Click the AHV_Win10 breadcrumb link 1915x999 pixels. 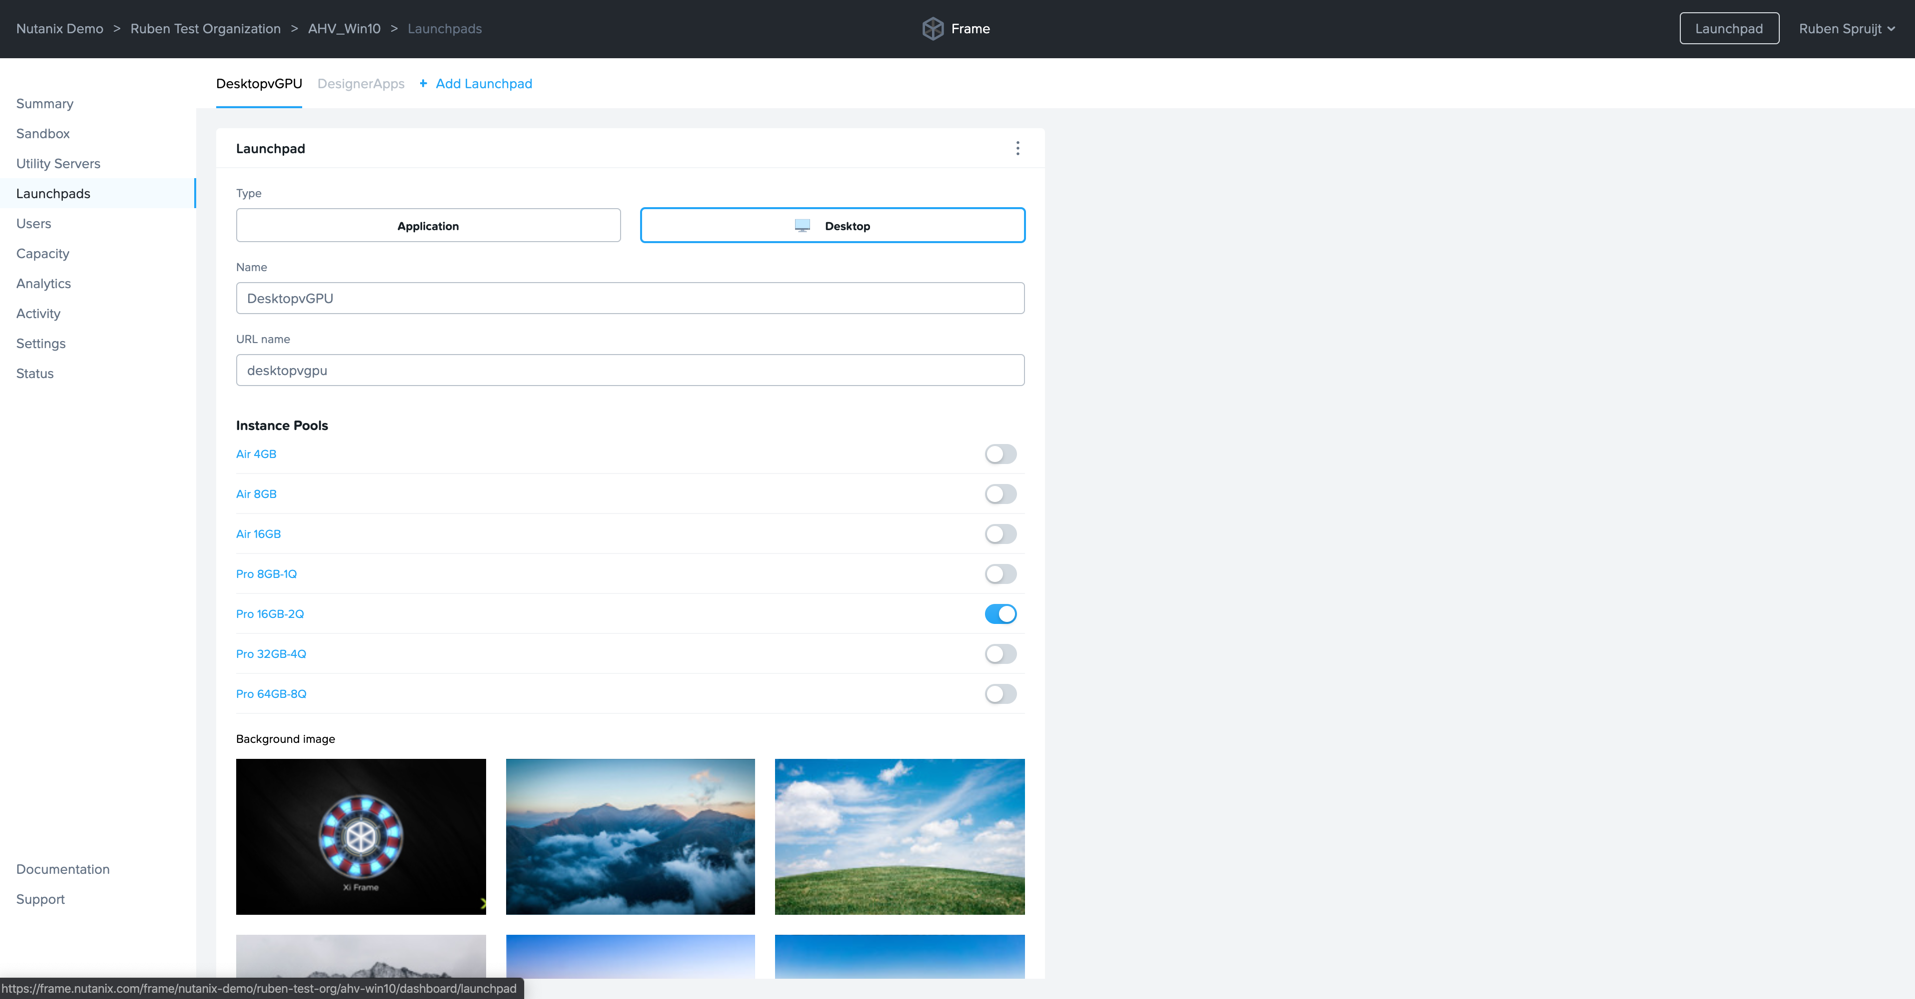coord(344,29)
